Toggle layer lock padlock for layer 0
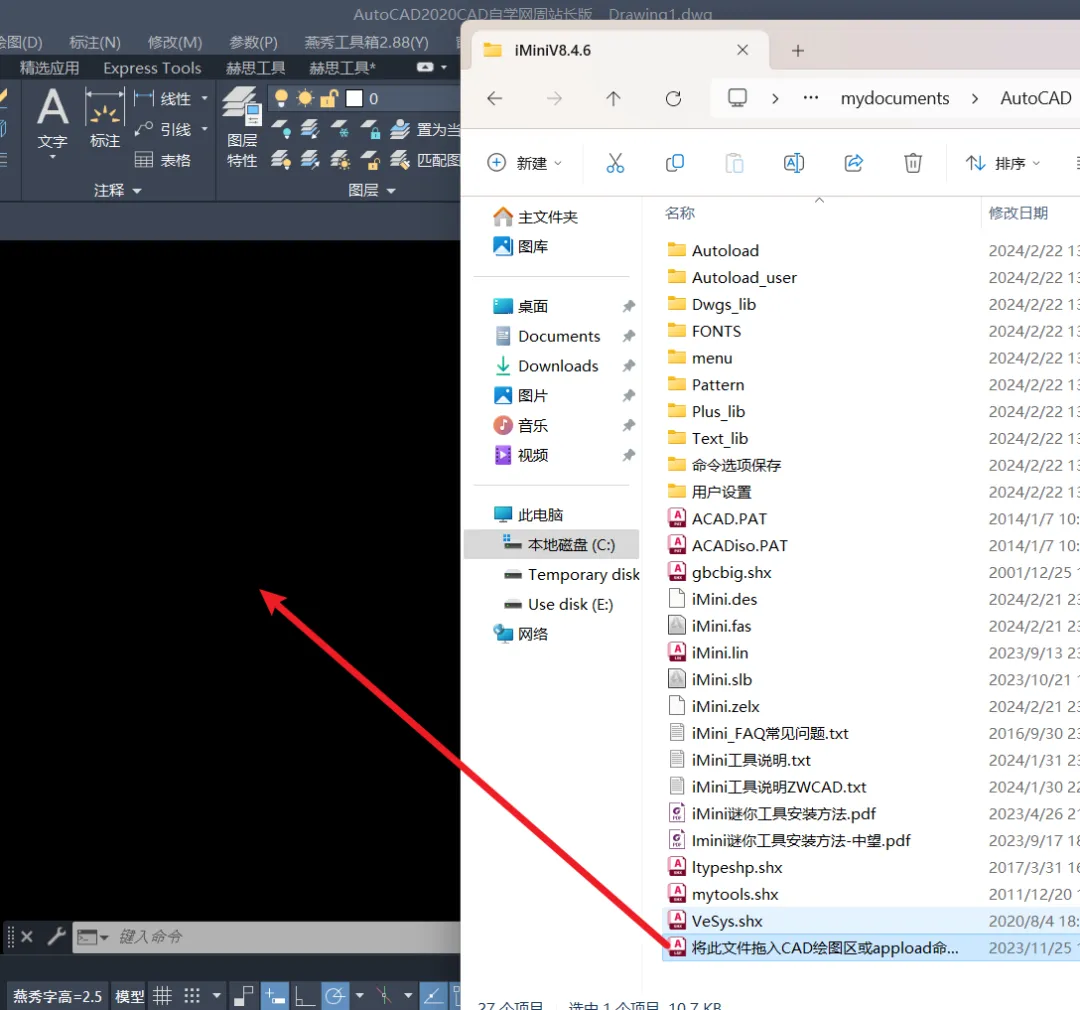 [x=329, y=99]
